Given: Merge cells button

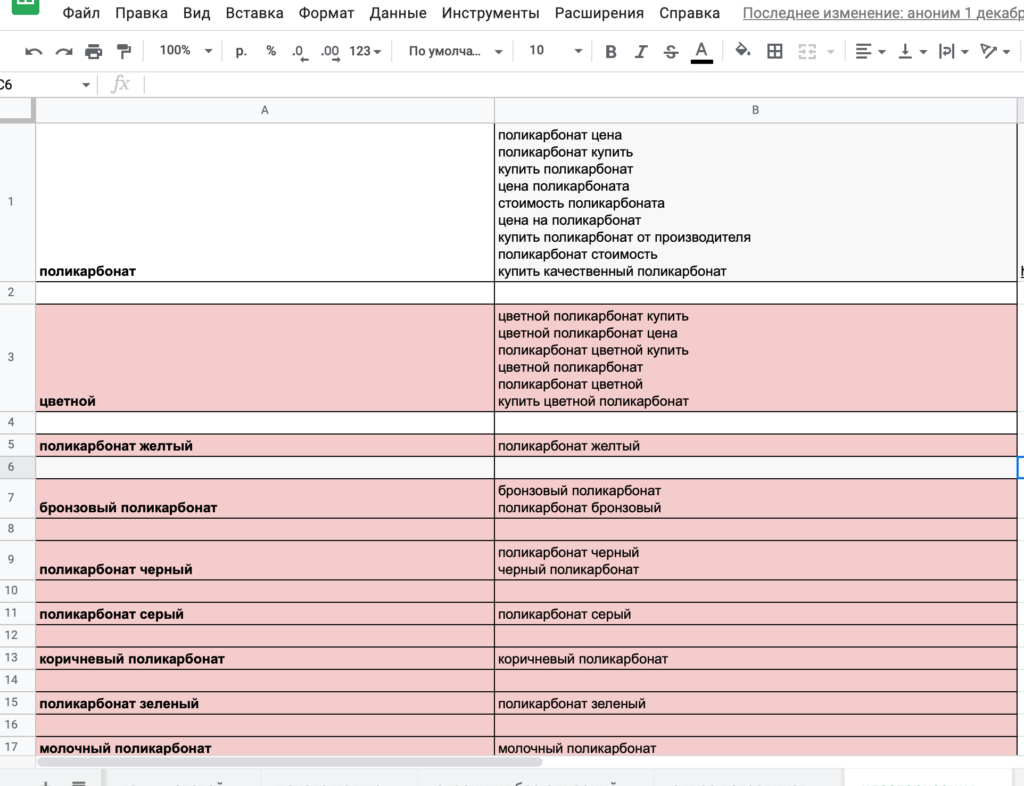Looking at the screenshot, I should [807, 52].
